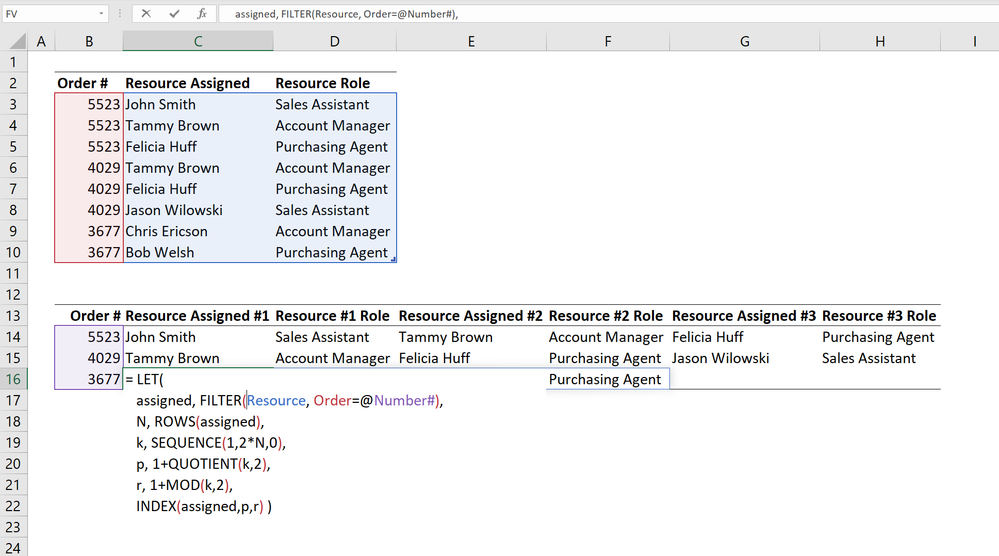
Task: Select column E header
Action: pos(471,41)
